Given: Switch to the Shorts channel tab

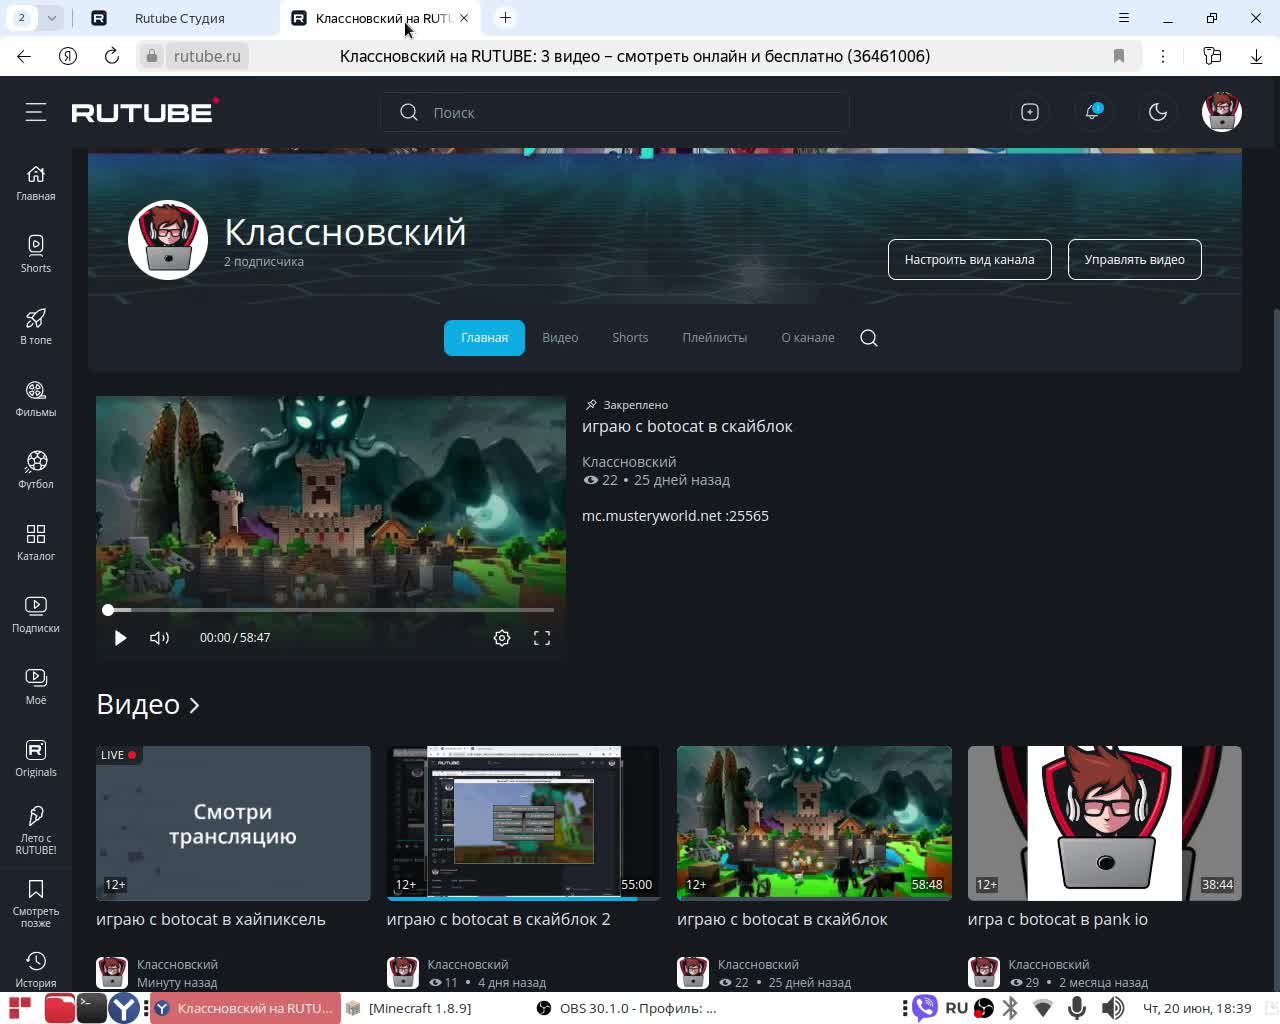Looking at the screenshot, I should [630, 338].
